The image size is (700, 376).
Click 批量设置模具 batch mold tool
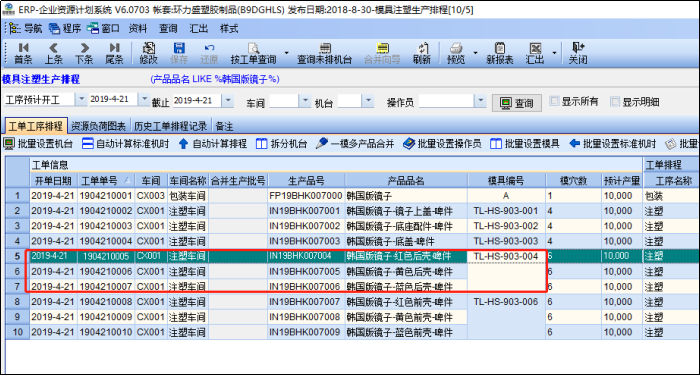[x=525, y=144]
